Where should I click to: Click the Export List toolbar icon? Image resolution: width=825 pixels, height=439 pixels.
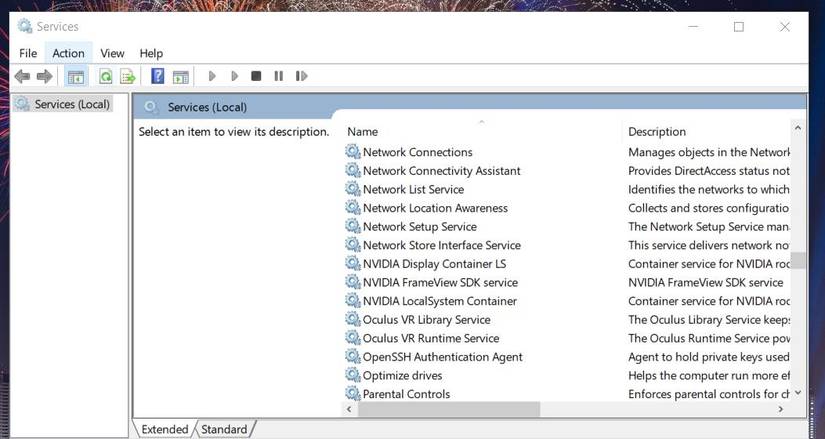pyautogui.click(x=128, y=77)
